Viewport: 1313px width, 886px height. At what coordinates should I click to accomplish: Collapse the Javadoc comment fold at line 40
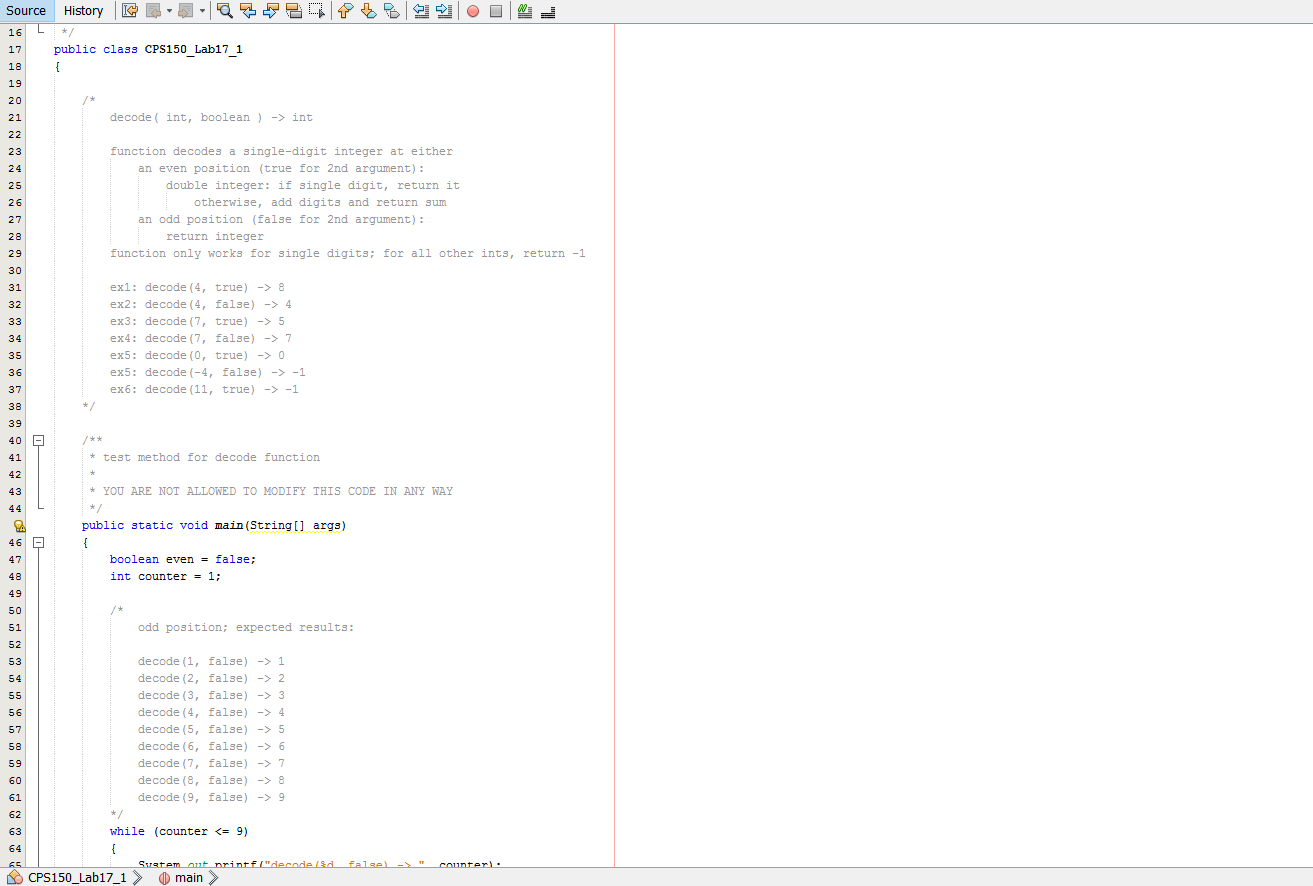tap(39, 440)
